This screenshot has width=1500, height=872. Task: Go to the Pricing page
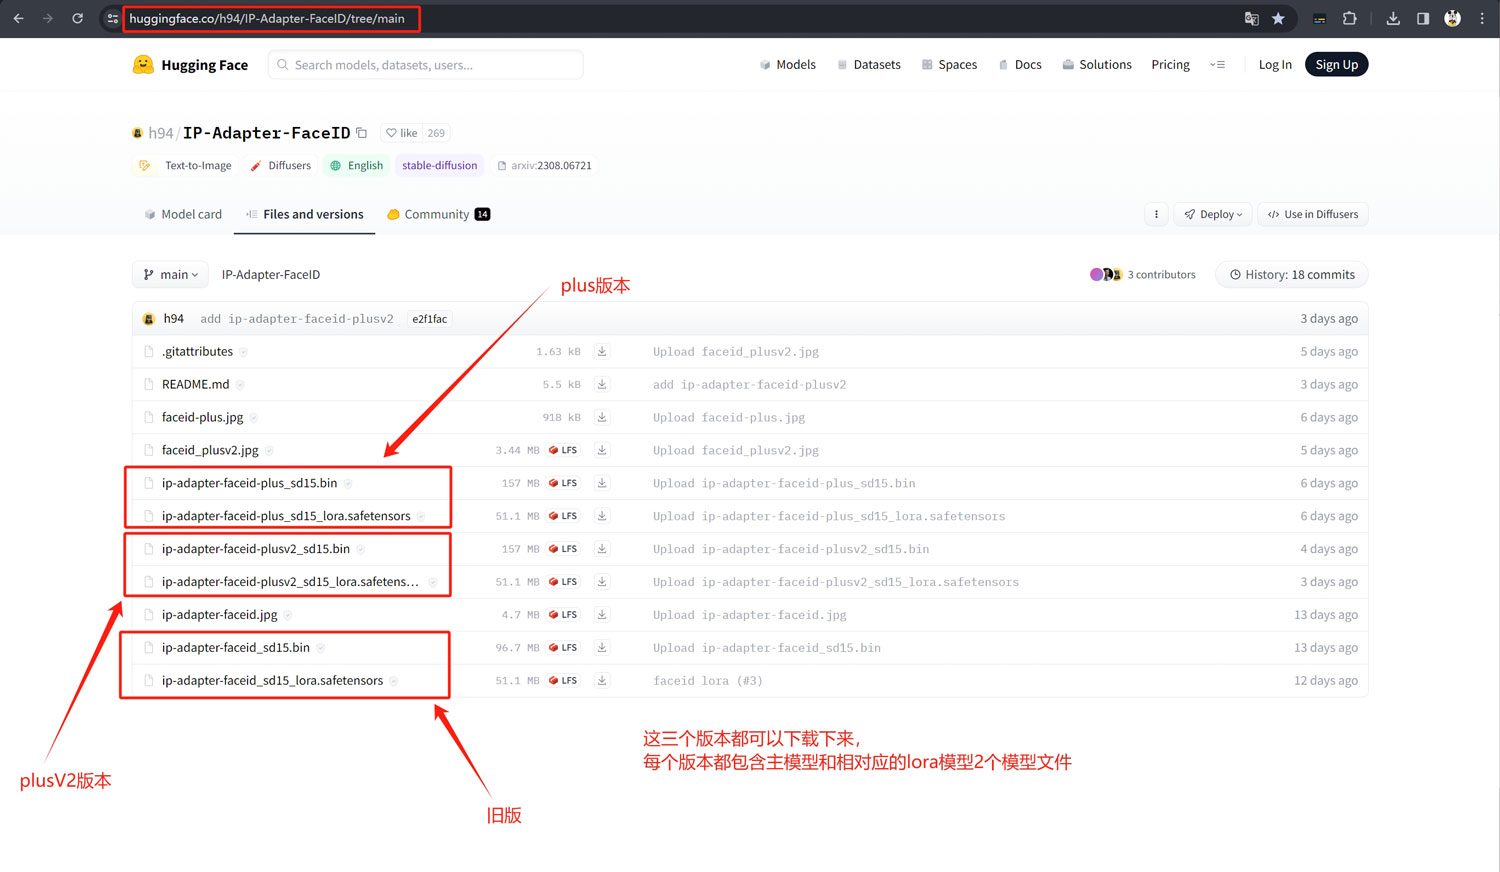coord(1170,65)
